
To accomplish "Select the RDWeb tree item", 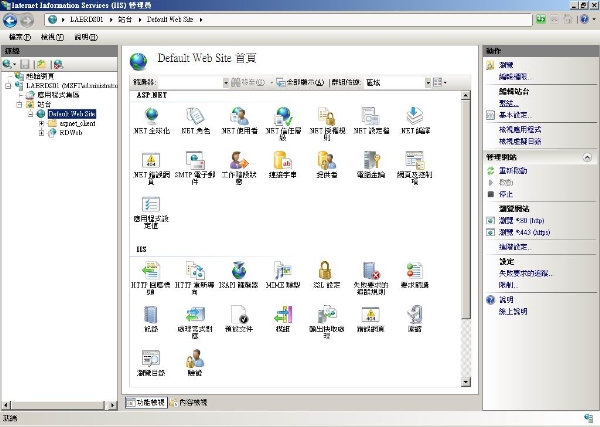I will coord(70,132).
